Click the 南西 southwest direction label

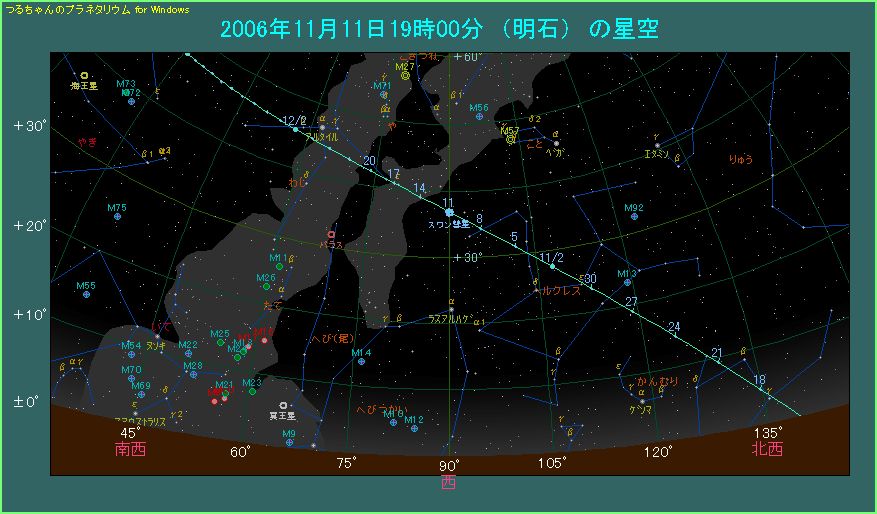click(130, 449)
